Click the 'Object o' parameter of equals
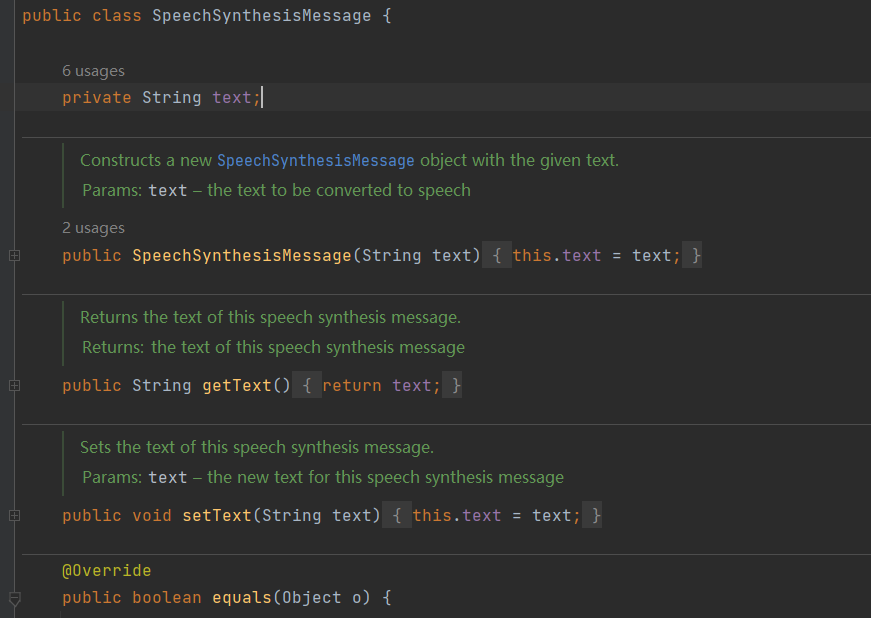Screen dimensions: 871x618 [322, 597]
